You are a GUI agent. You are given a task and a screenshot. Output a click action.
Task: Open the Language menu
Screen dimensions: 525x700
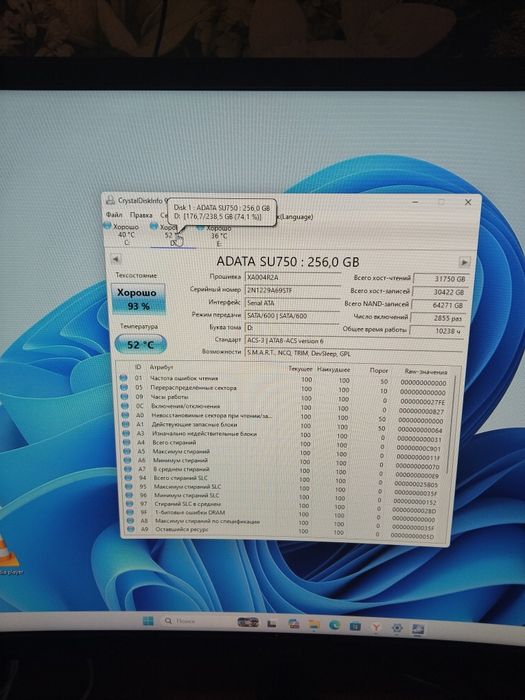(295, 217)
